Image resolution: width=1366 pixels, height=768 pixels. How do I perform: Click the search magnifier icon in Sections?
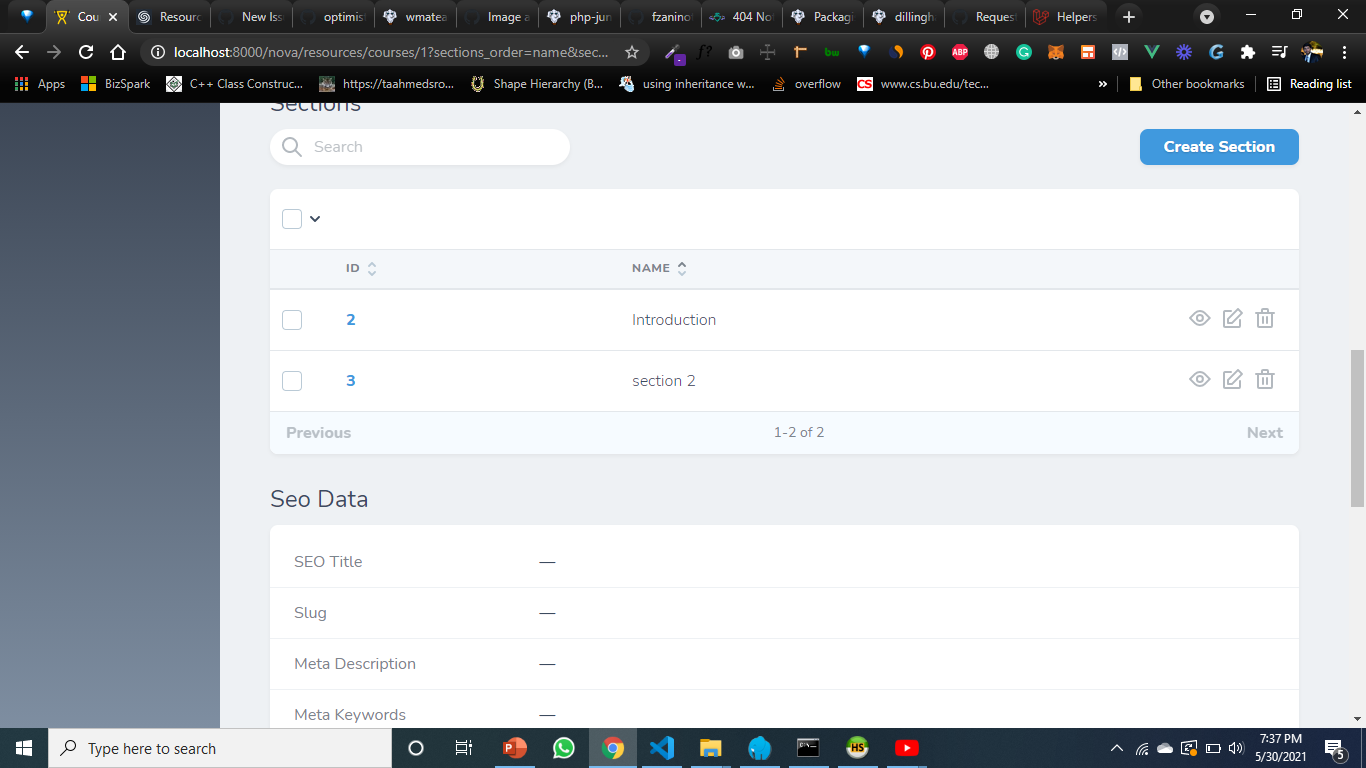(x=291, y=146)
